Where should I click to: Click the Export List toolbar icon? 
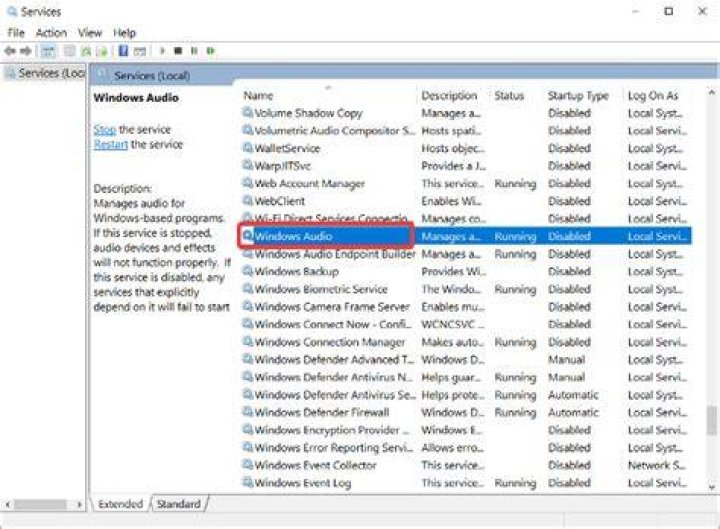click(103, 51)
